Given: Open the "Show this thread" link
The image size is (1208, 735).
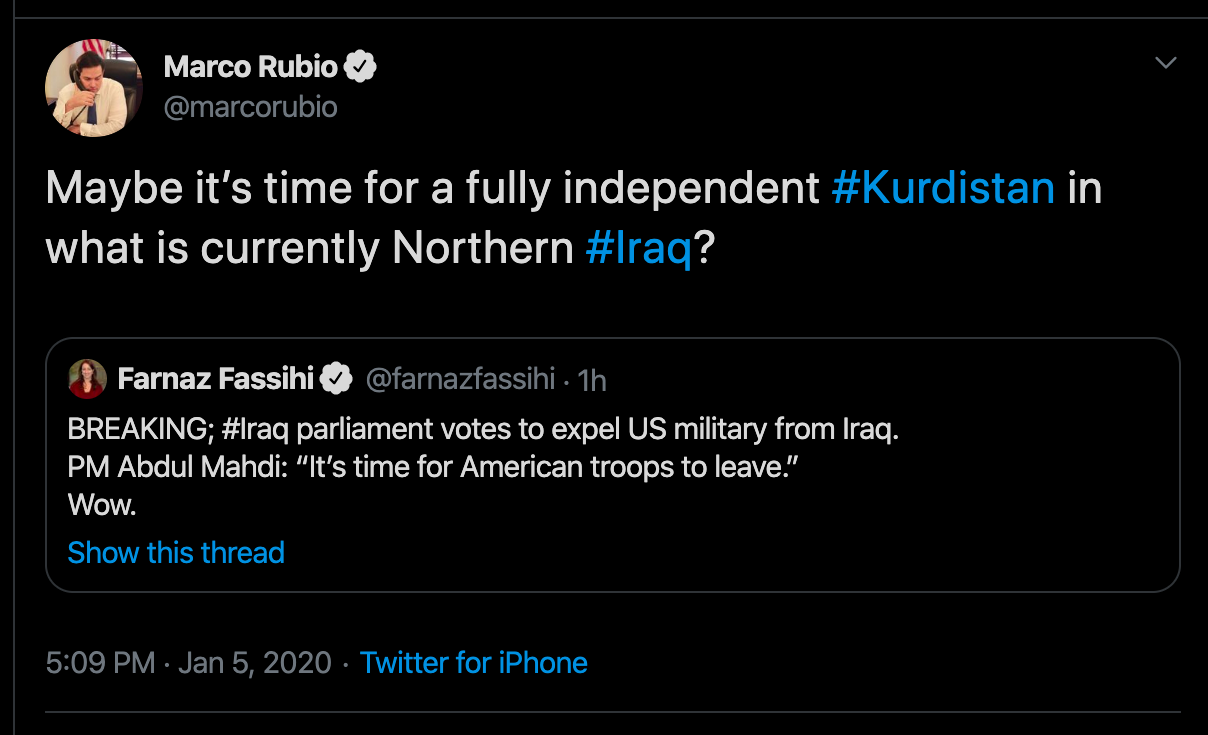Looking at the screenshot, I should (176, 552).
